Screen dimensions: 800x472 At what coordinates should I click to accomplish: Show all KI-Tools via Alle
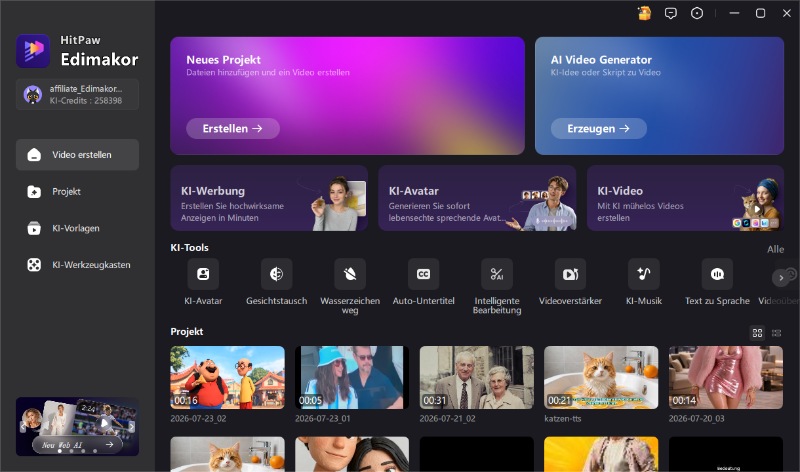click(x=776, y=250)
